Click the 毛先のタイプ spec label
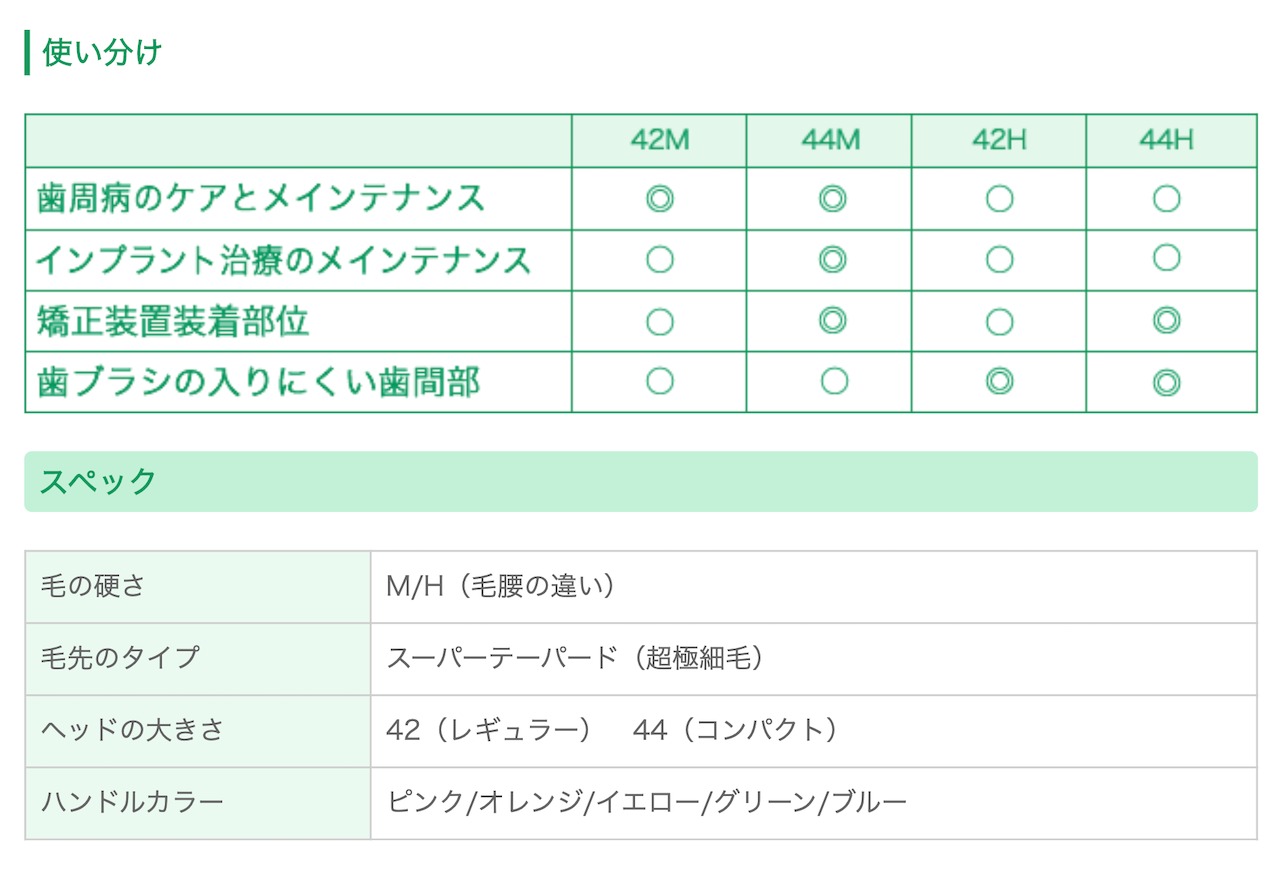 [120, 658]
